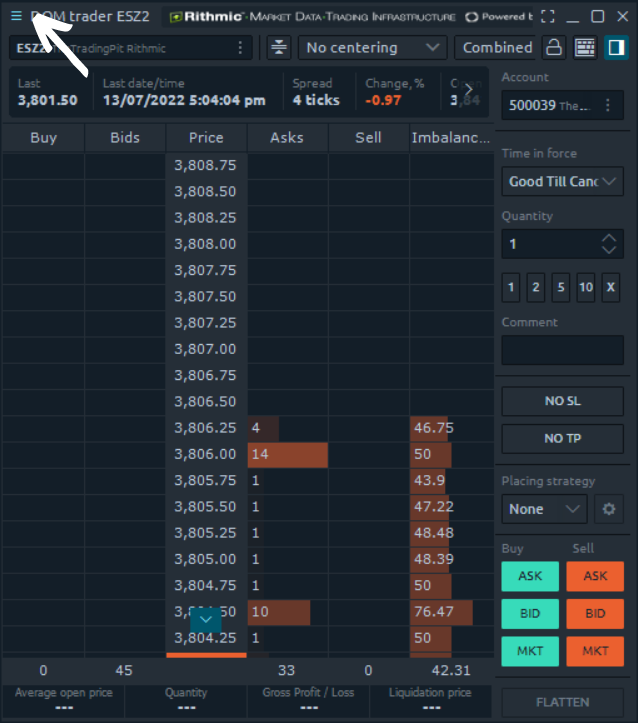638x723 pixels.
Task: Toggle the panel lock icon
Action: click(553, 47)
